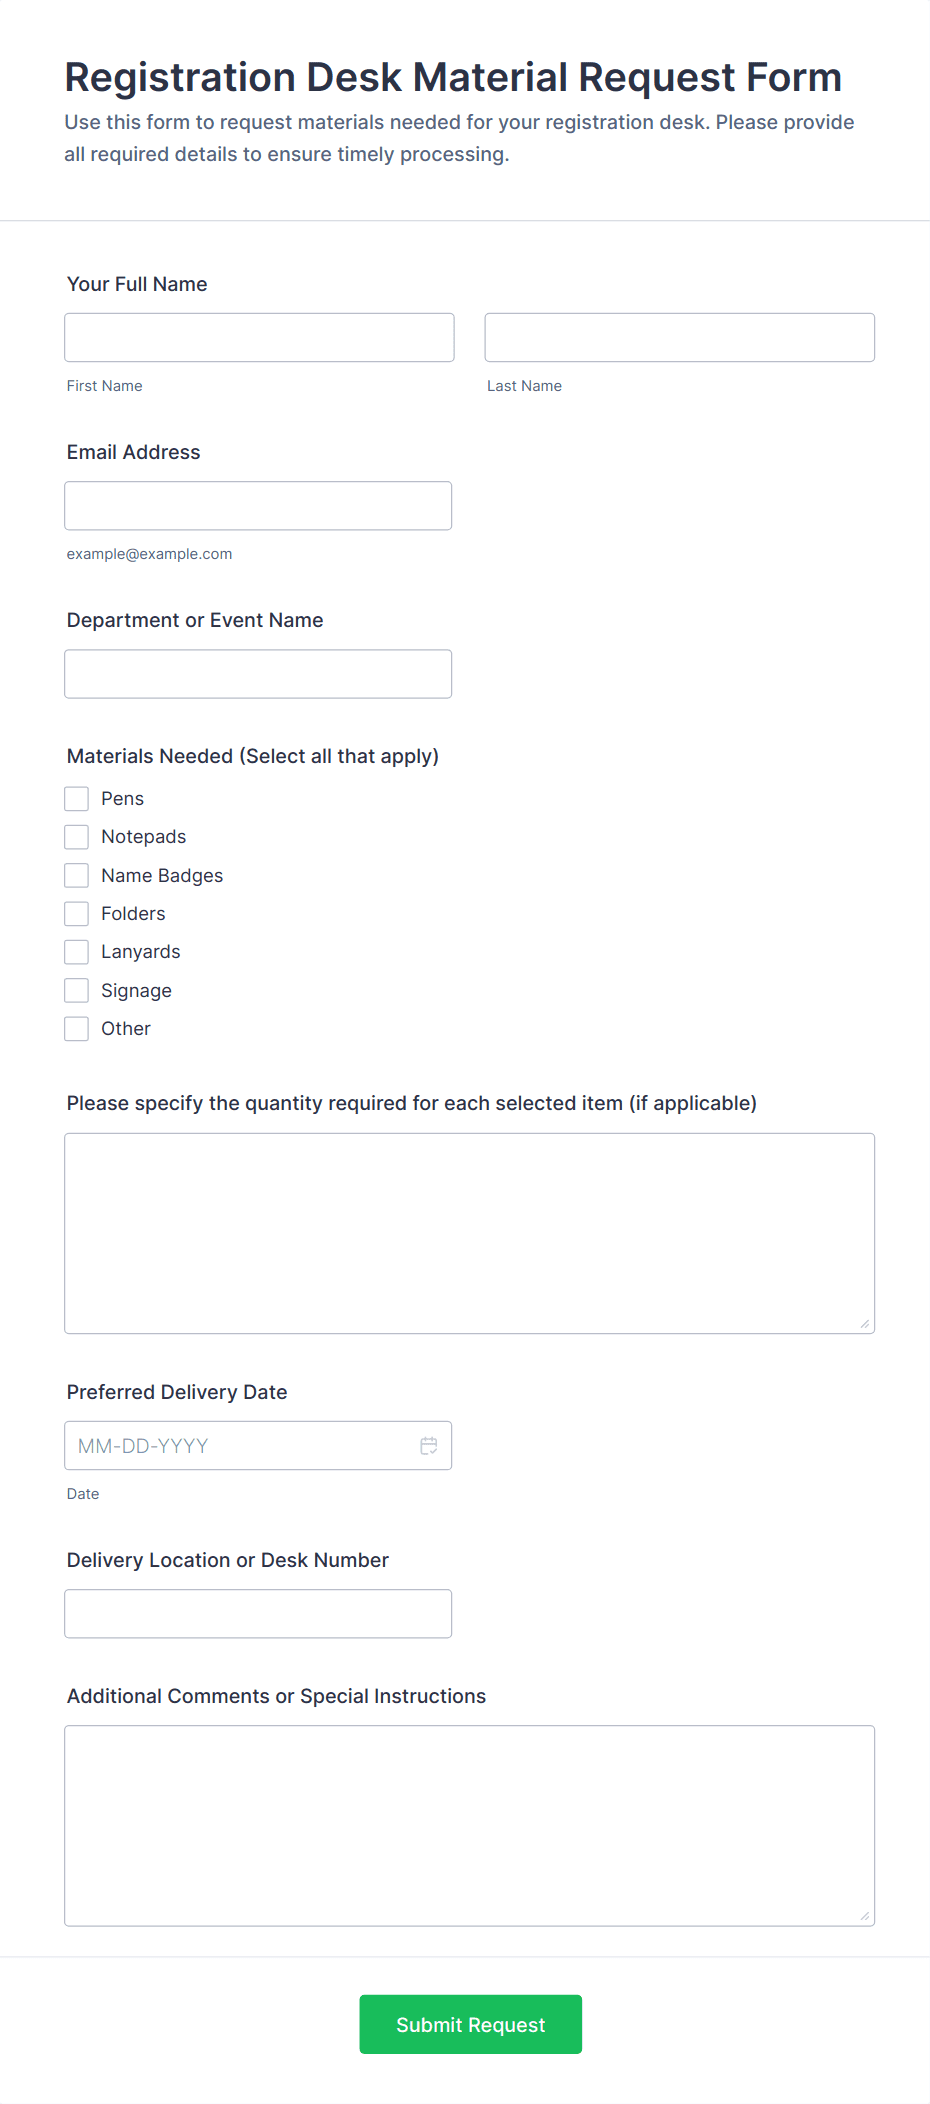Click the calendar icon in the date field

click(429, 1445)
